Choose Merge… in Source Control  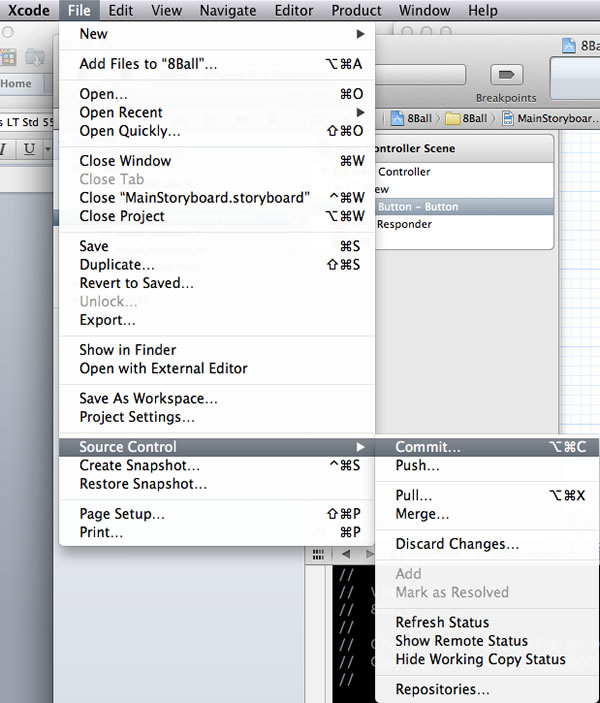pyautogui.click(x=487, y=514)
